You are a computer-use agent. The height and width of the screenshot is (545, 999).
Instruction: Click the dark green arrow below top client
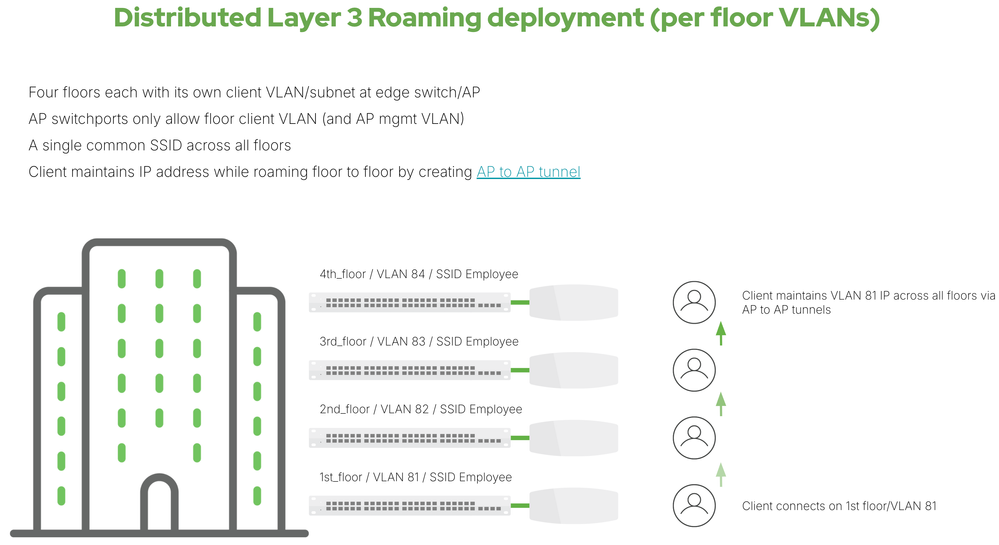pos(720,334)
